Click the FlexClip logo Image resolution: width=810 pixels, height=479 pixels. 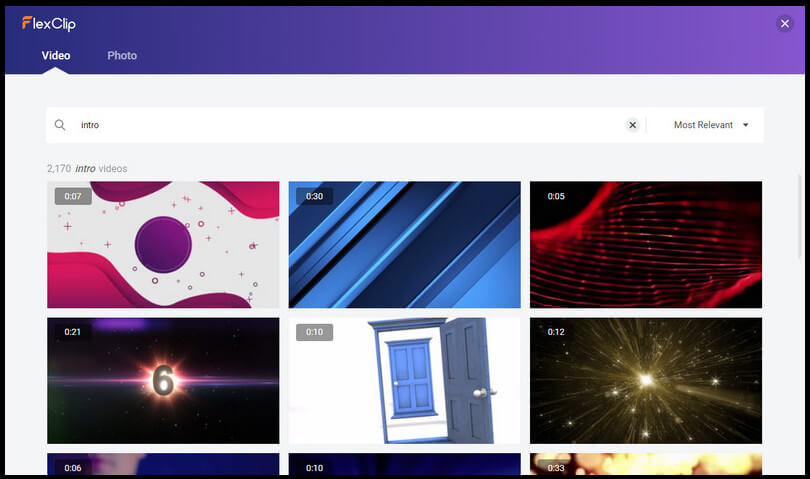click(49, 23)
